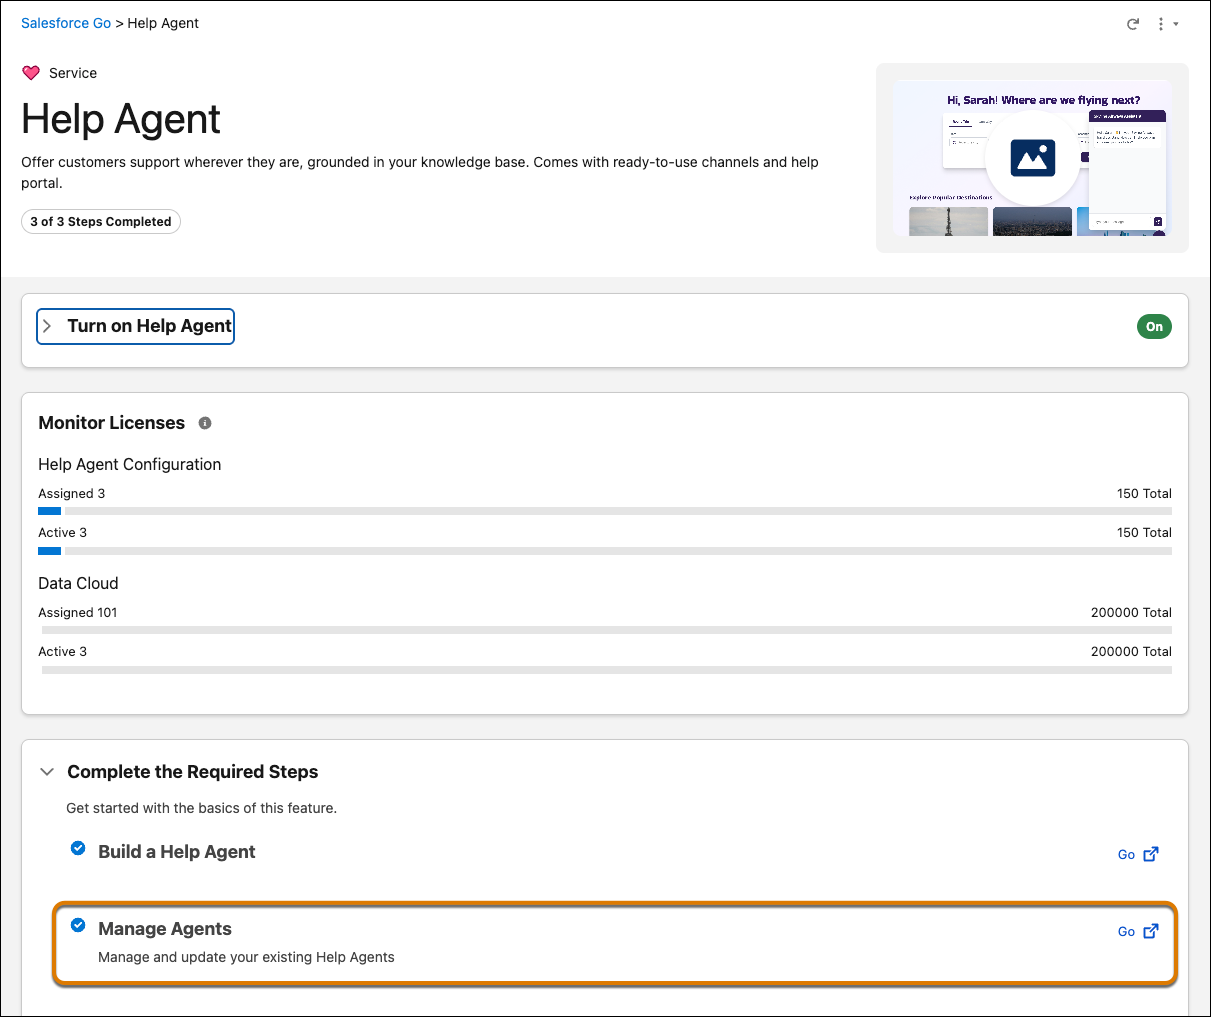Click the Manage Agents completed checkmark
The image size is (1211, 1017).
[78, 926]
